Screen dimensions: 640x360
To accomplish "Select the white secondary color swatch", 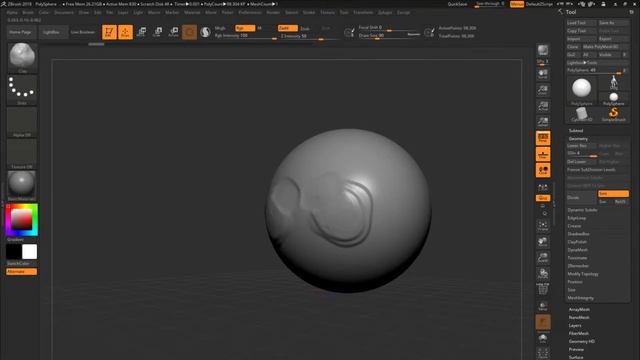I will coord(29,252).
